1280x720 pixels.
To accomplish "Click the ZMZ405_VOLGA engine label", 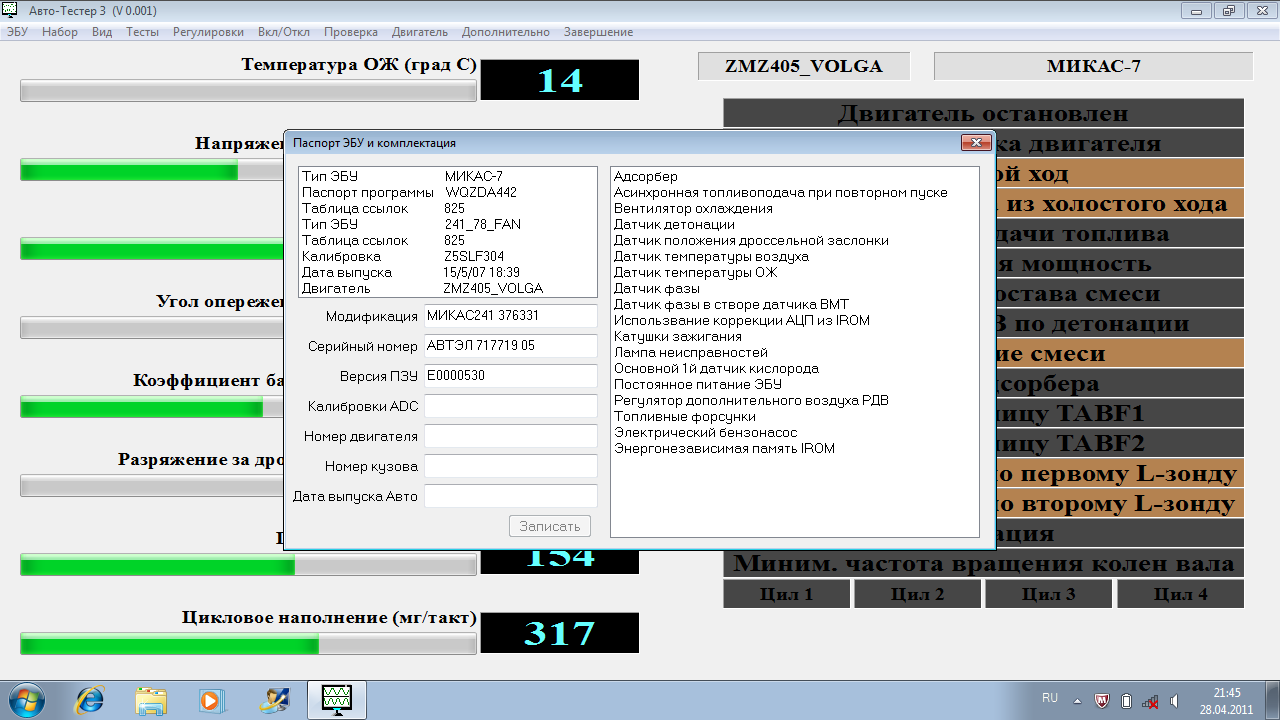I will [804, 66].
